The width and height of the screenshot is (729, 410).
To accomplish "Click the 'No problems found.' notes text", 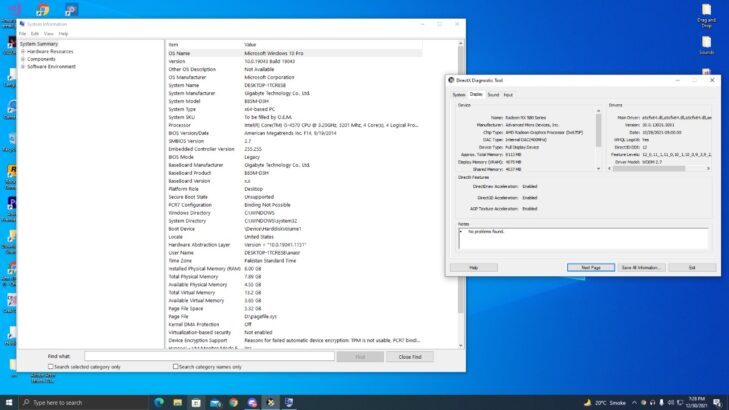I will (485, 231).
